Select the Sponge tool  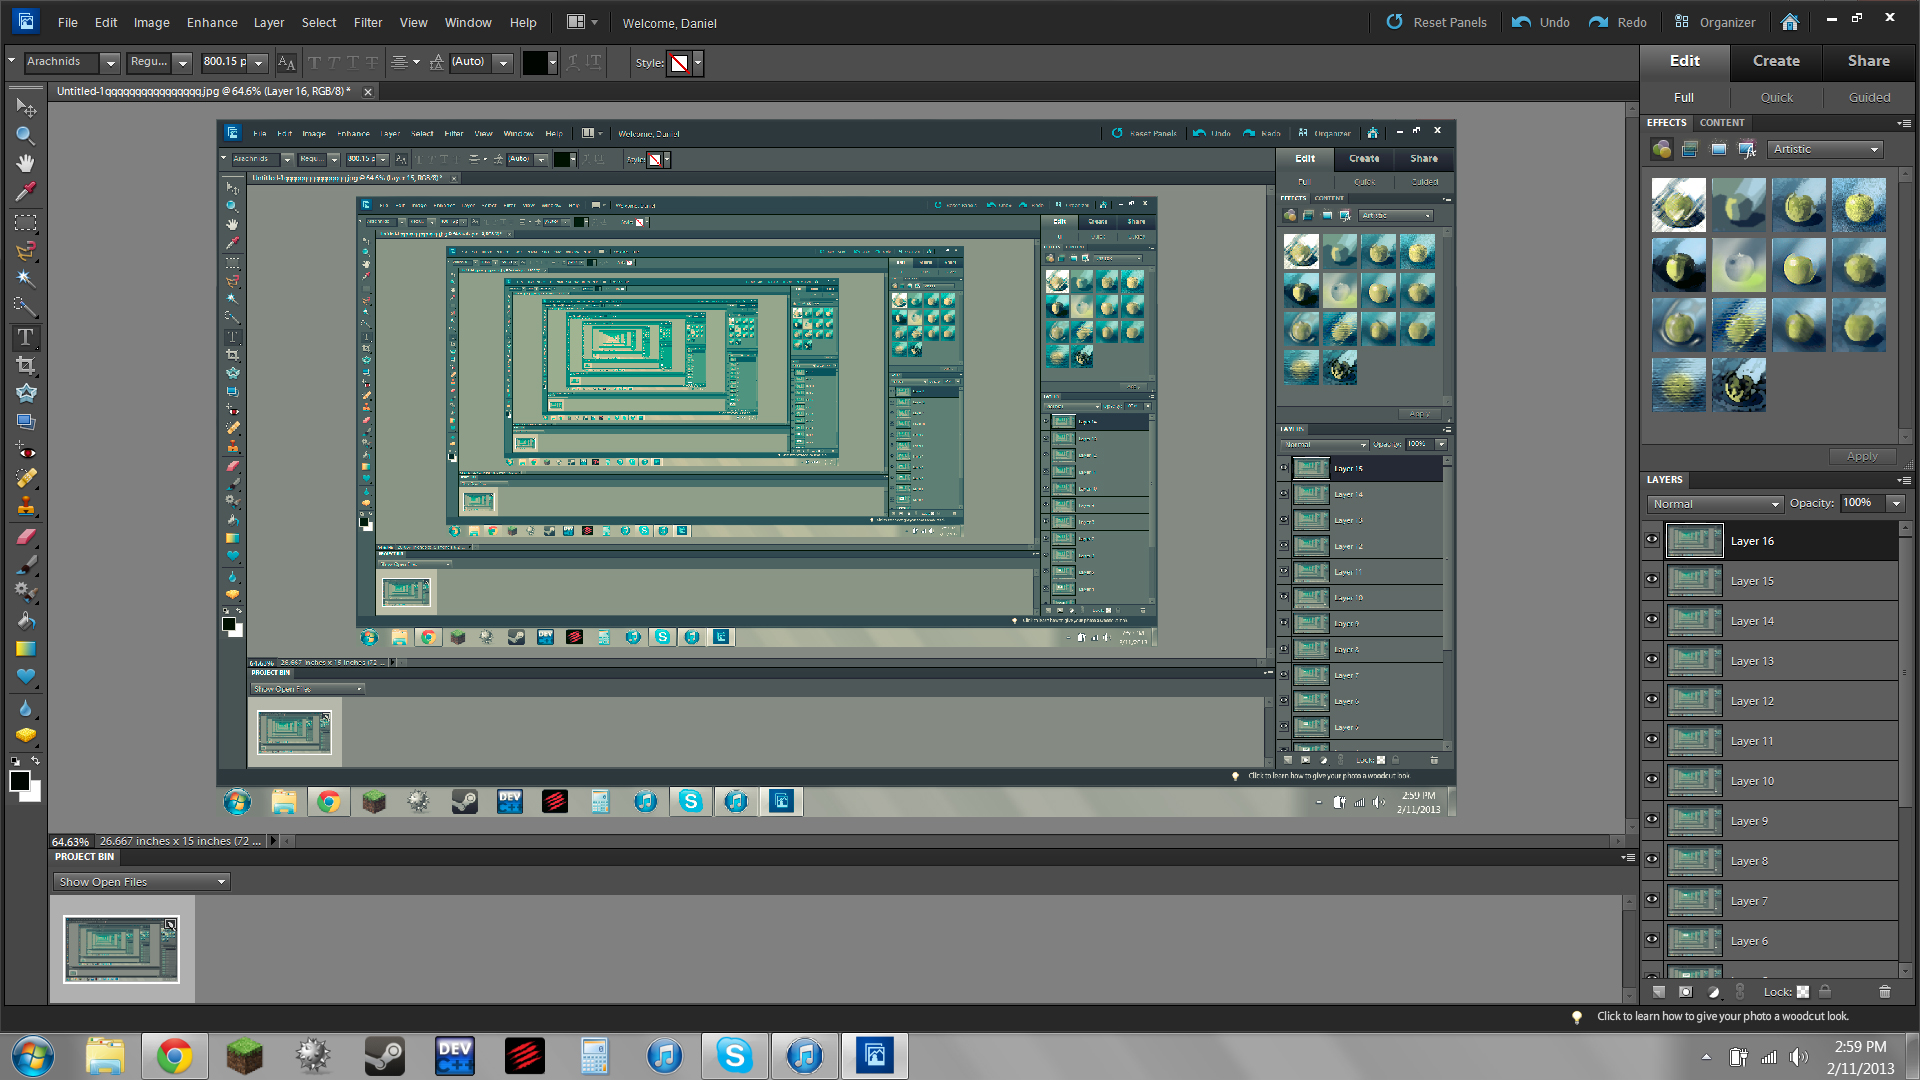pos(26,736)
